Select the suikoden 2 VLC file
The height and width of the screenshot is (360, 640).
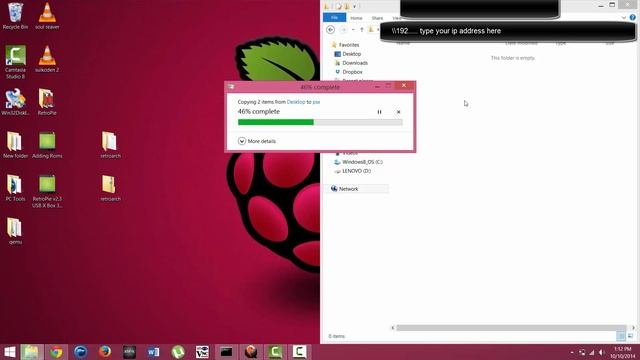(x=47, y=59)
